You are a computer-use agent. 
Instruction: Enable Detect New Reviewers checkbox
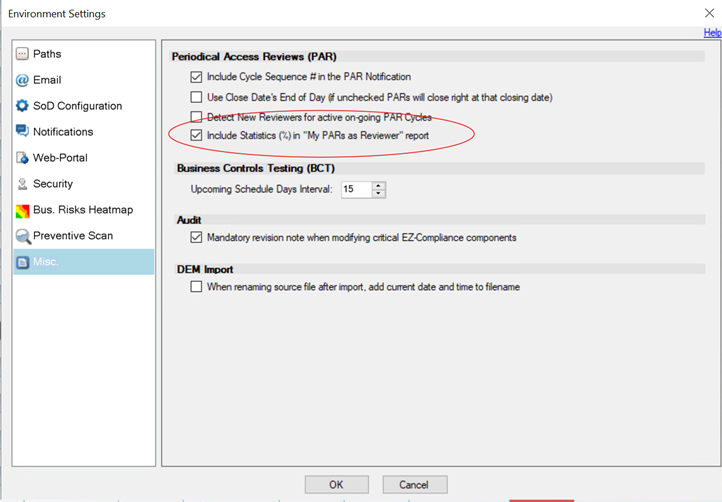click(196, 117)
